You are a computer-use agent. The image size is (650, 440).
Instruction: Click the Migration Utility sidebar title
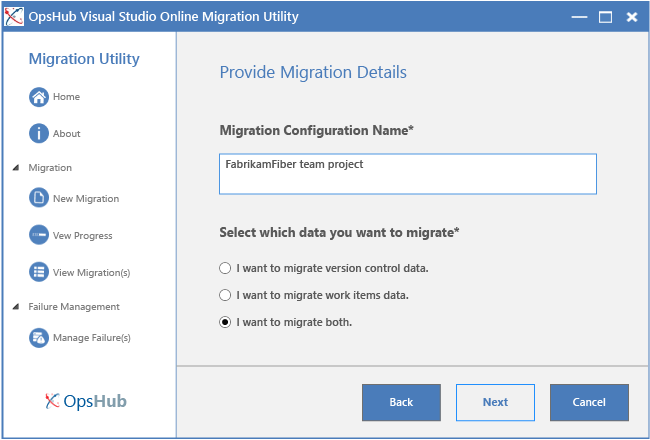click(84, 59)
